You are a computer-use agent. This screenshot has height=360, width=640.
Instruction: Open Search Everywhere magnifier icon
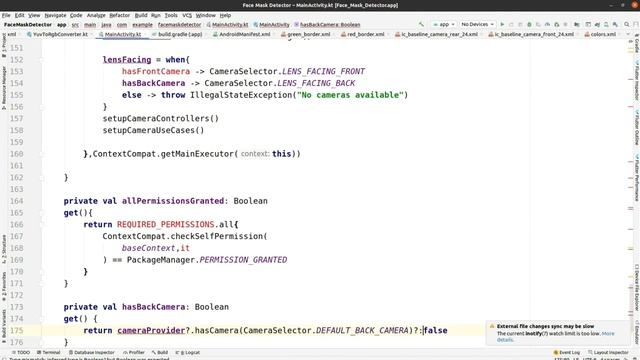(x=627, y=24)
